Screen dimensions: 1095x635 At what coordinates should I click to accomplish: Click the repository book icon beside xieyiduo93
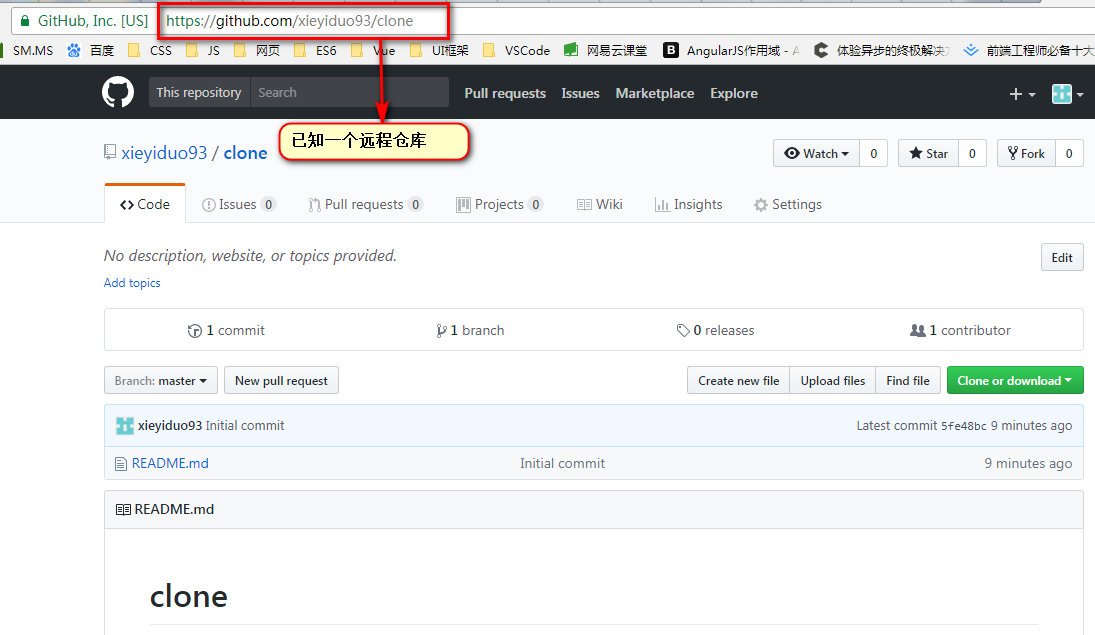(x=110, y=152)
